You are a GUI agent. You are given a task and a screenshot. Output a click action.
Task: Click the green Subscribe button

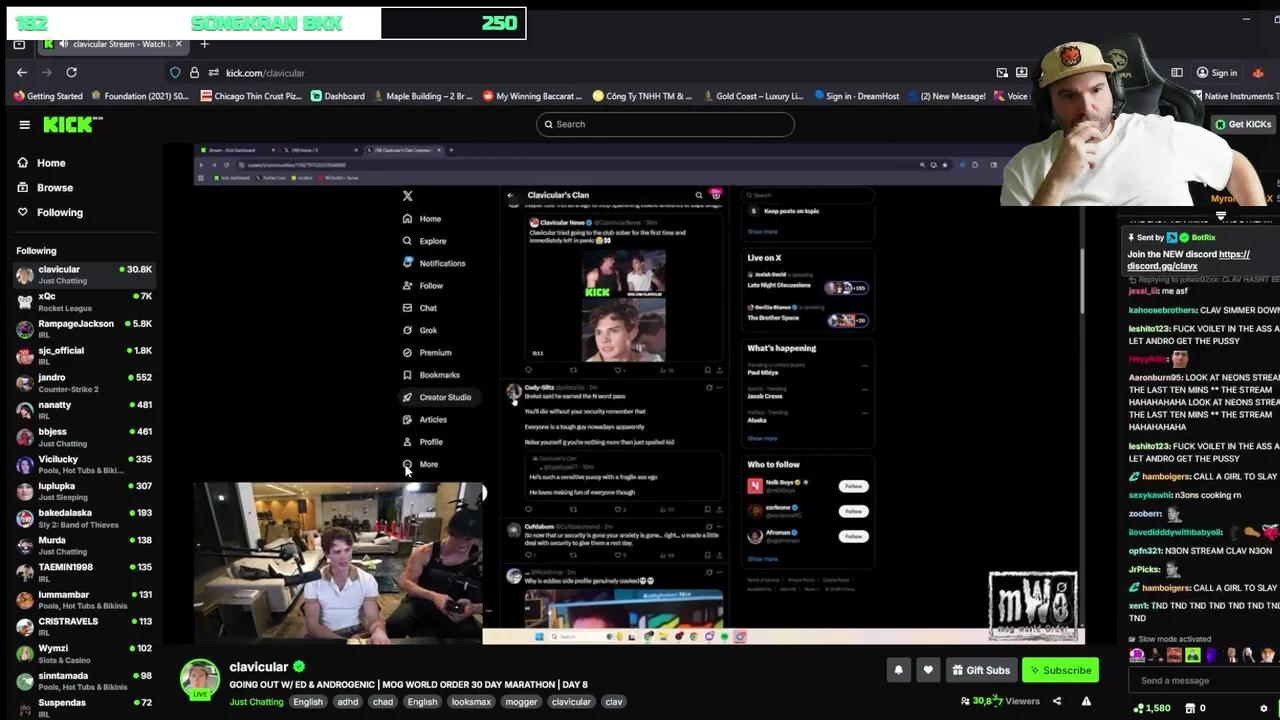1060,670
